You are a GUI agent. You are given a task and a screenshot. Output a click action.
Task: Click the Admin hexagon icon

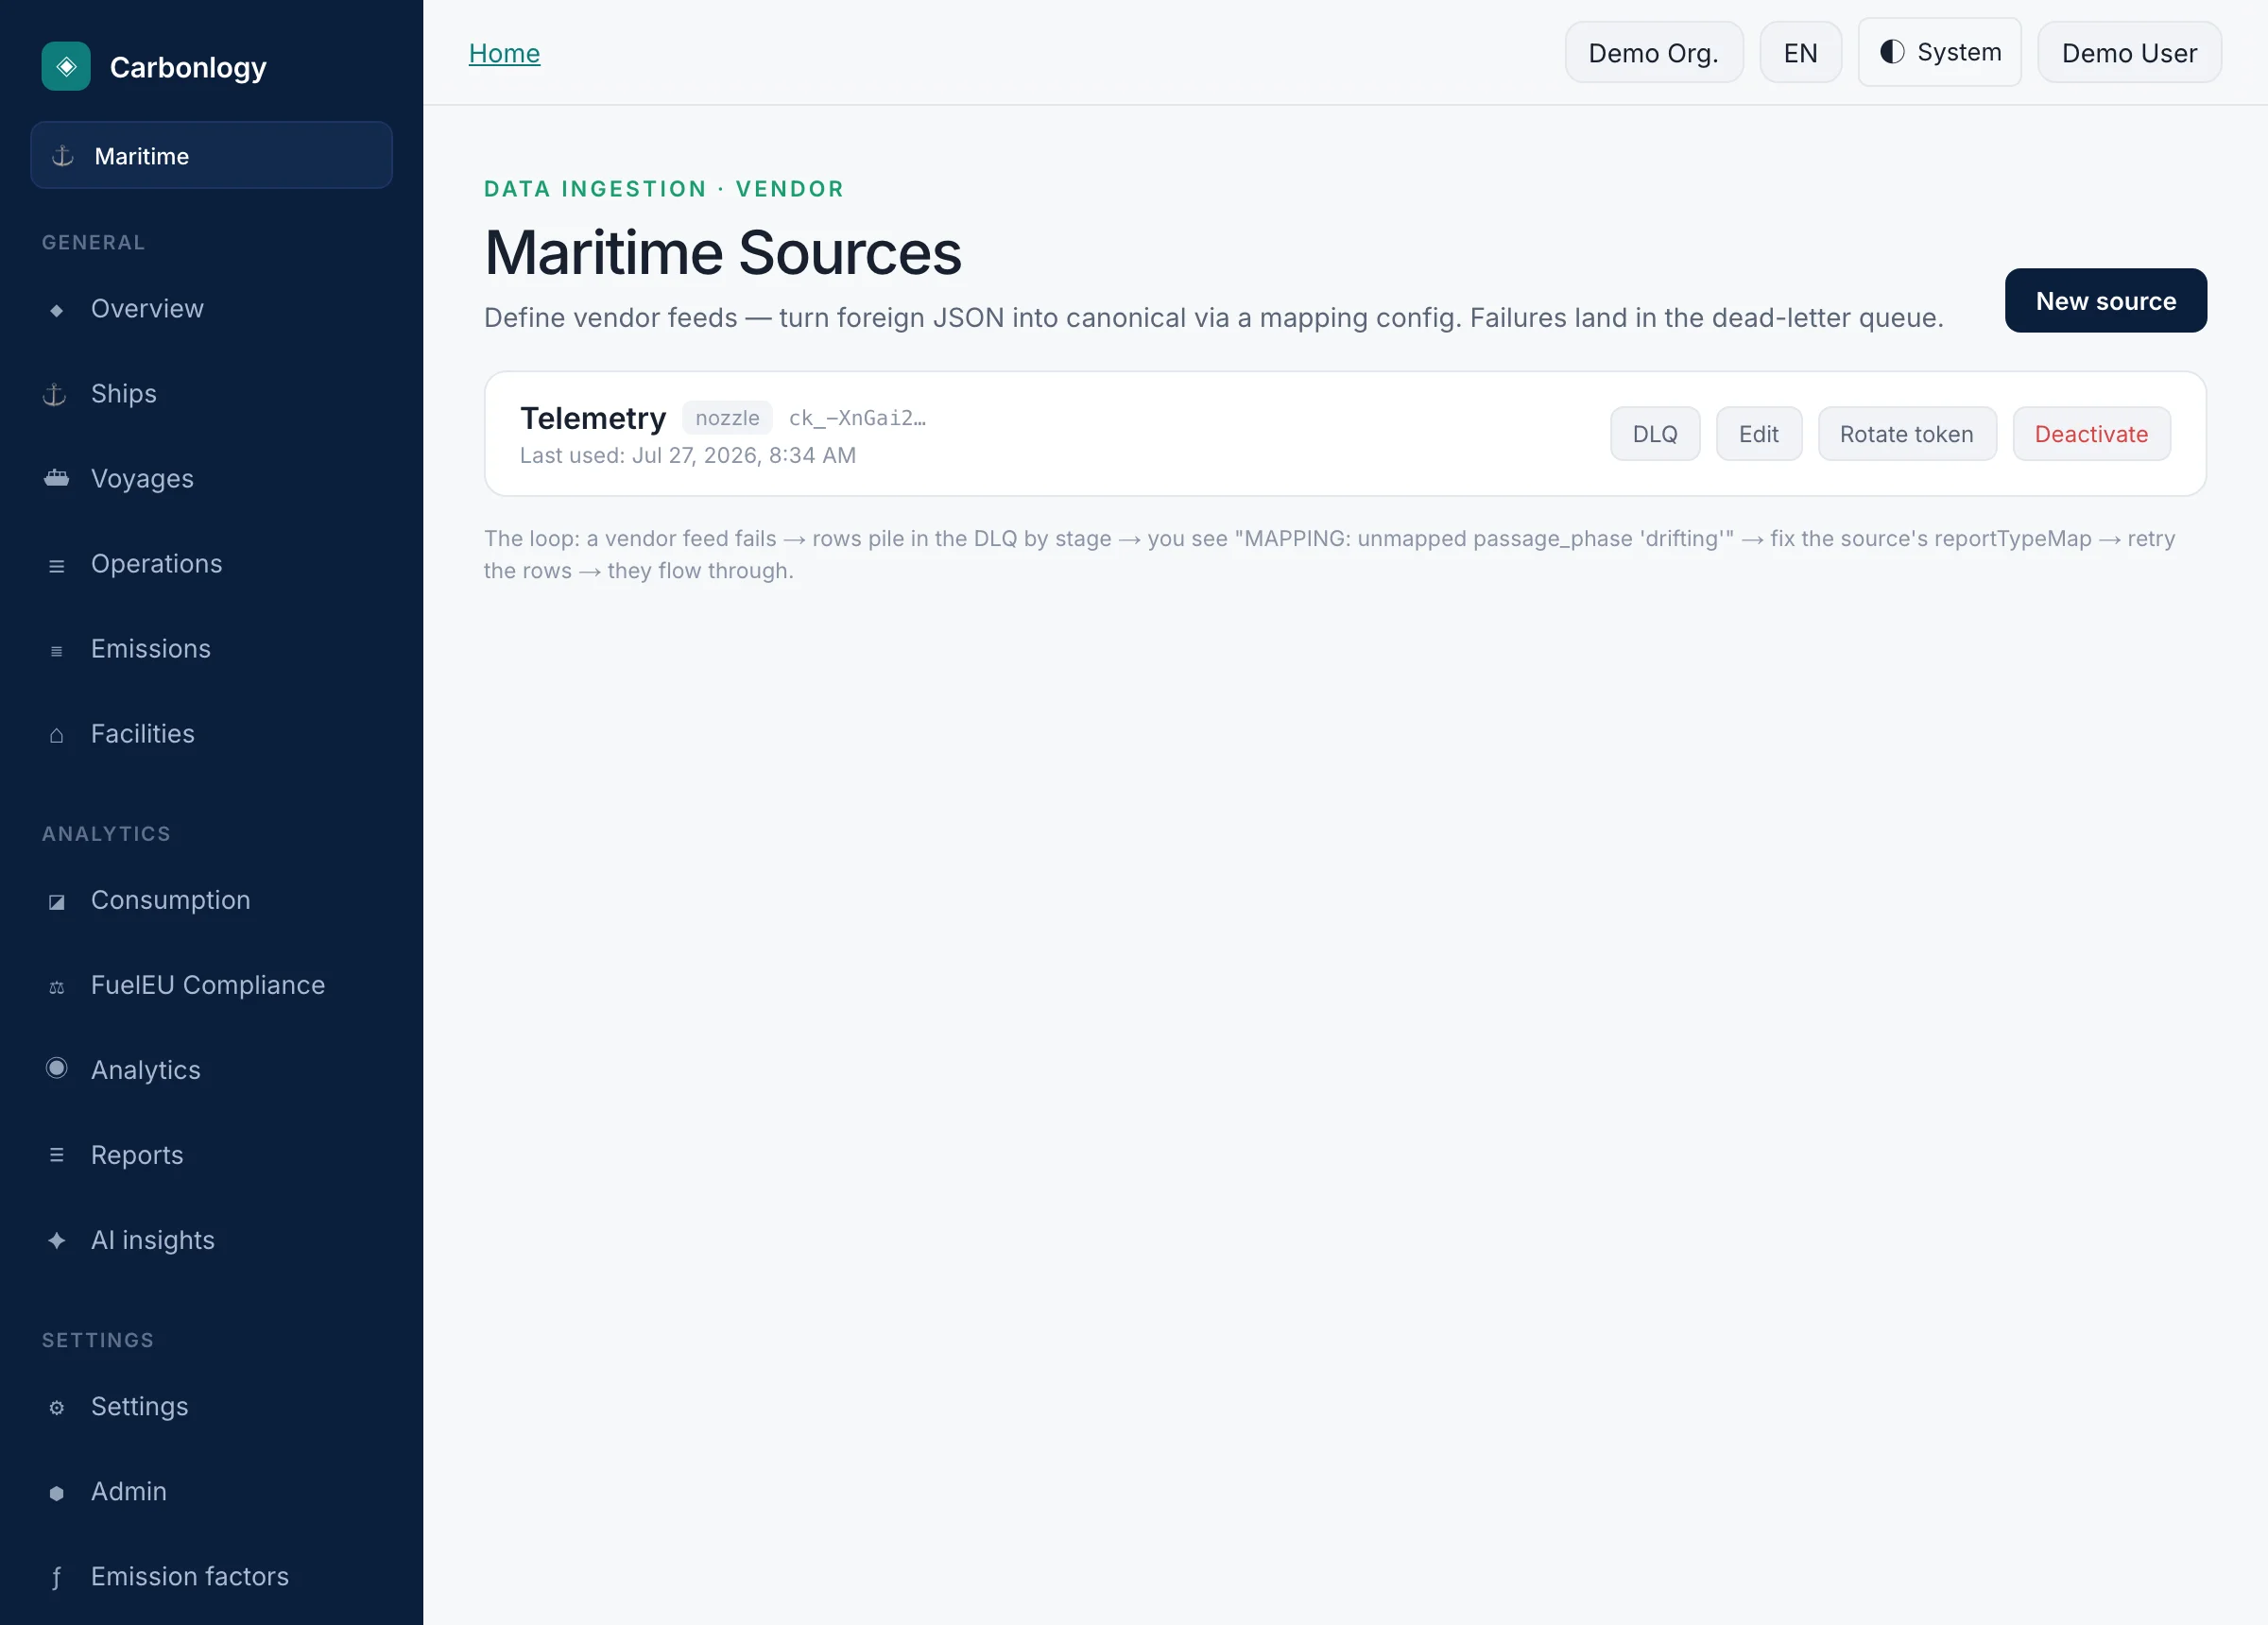pos(57,1492)
